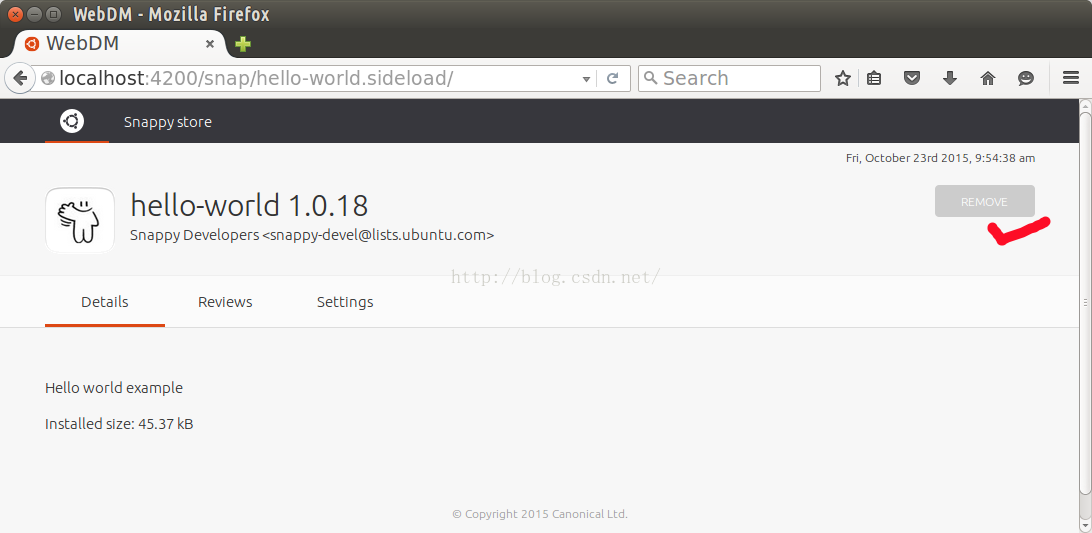1092x533 pixels.
Task: Switch to the Details tab
Action: tap(104, 302)
